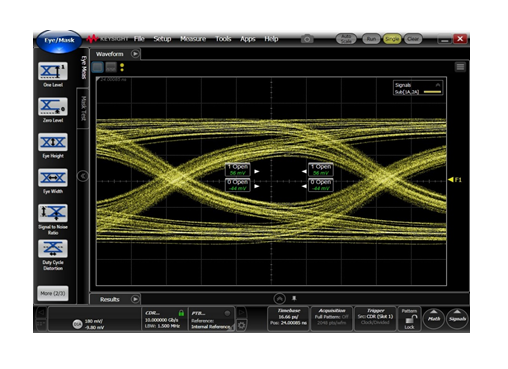Open the Trigger settings panel

[375, 318]
